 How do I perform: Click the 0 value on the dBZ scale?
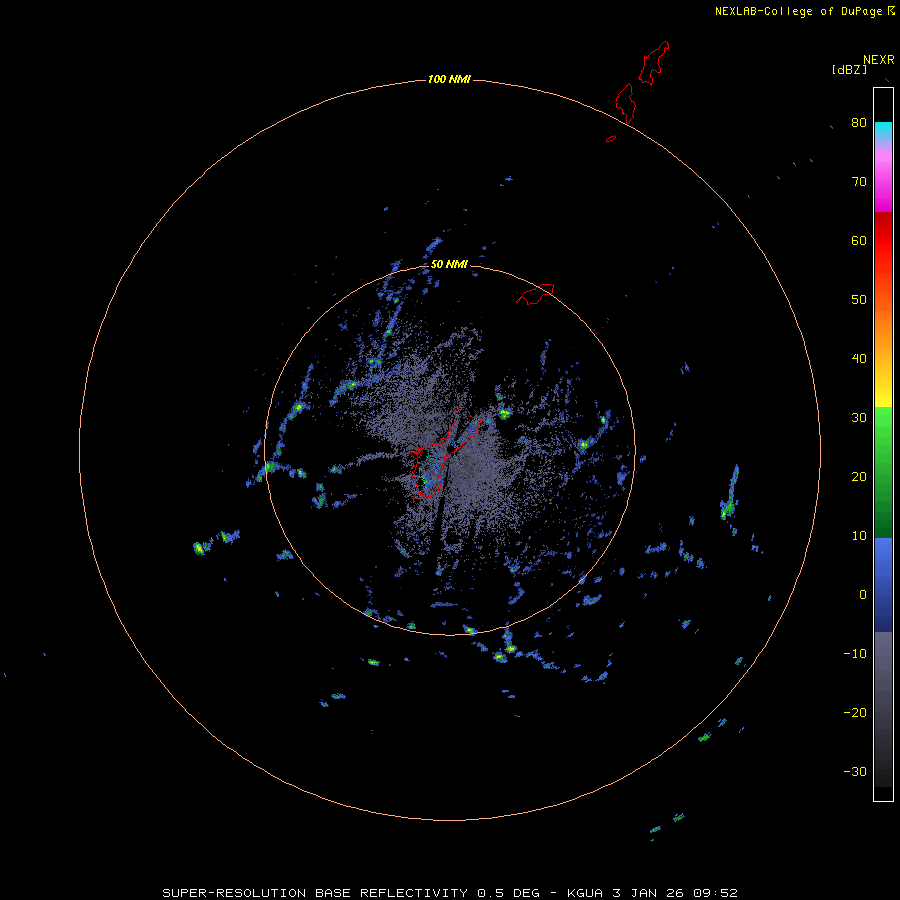(863, 595)
